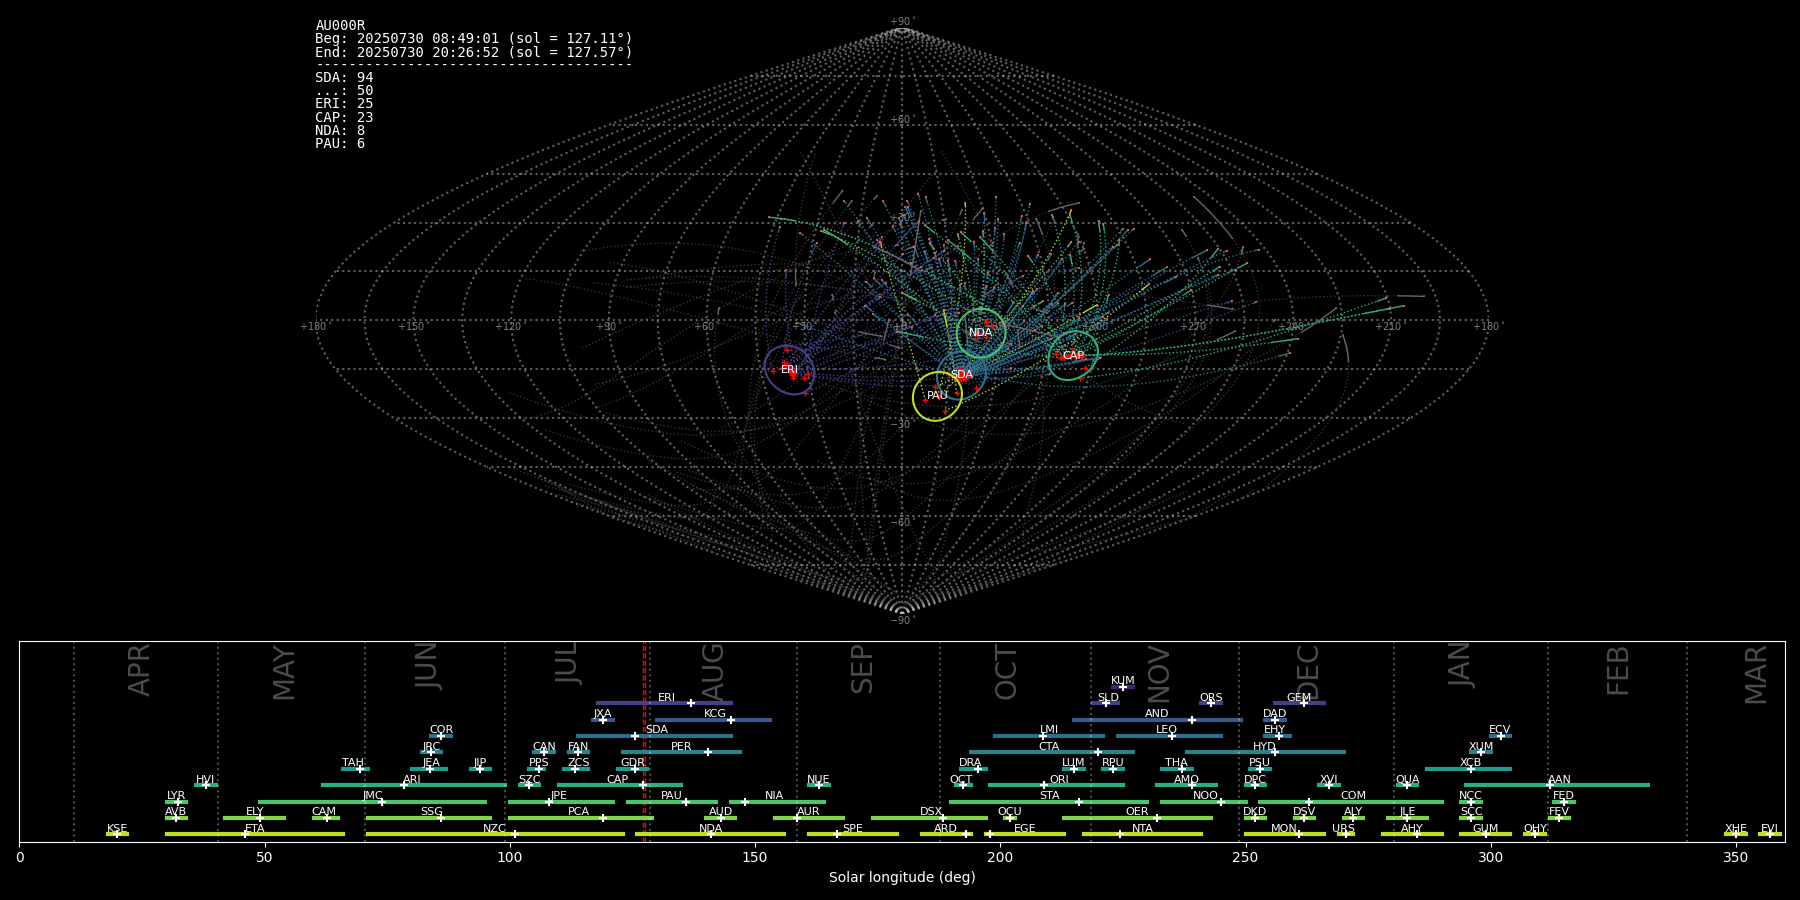
Task: Select the CAP radiant circle on the sky map
Action: pyautogui.click(x=1073, y=355)
